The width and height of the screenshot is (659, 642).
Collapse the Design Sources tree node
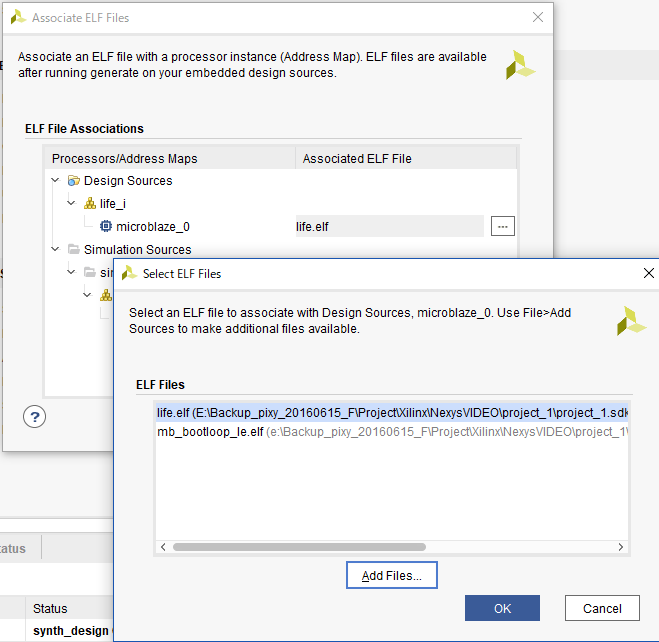tap(55, 180)
